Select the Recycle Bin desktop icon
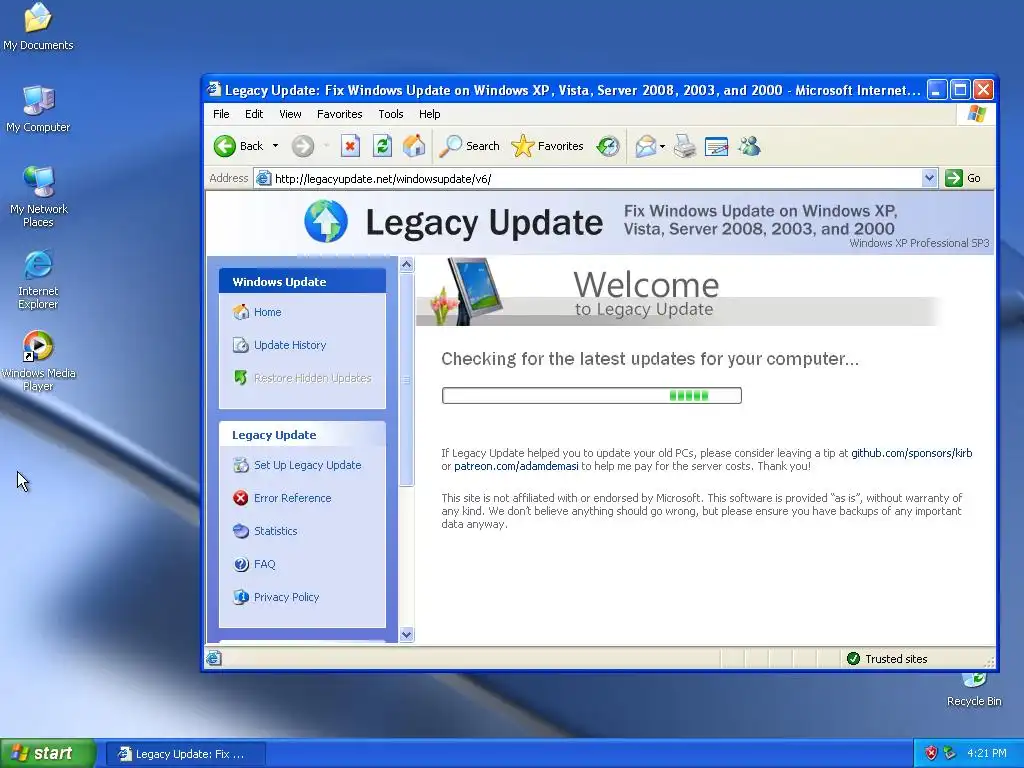 click(974, 690)
